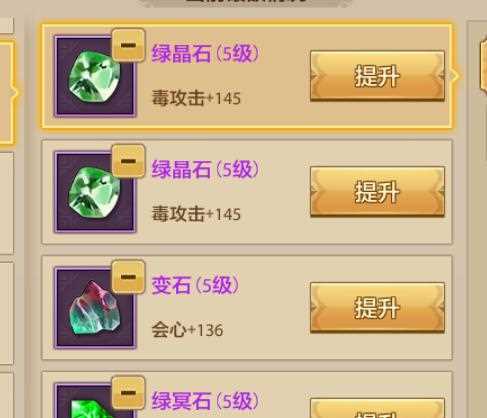Viewport: 487px width, 418px height.
Task: Select the highlighted tab on left edge
Action: [x=7, y=93]
